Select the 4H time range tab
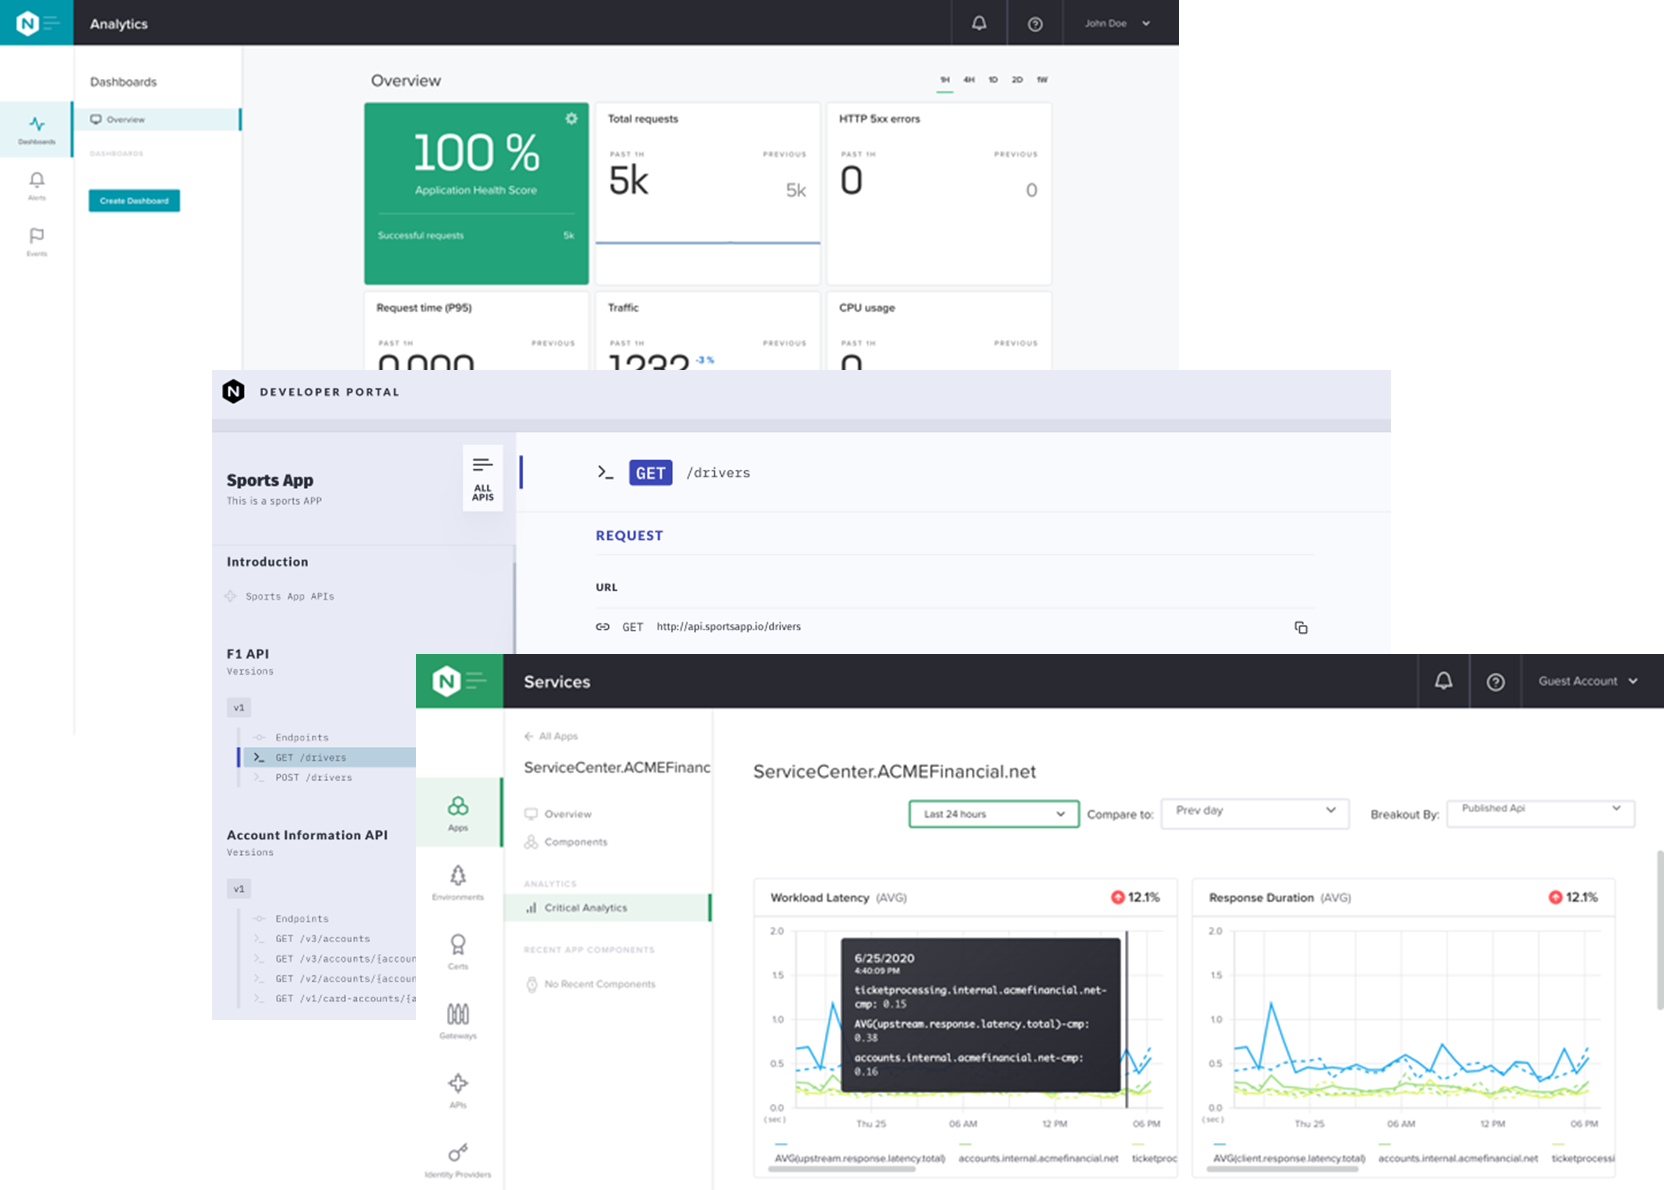Image resolution: width=1664 pixels, height=1190 pixels. click(968, 80)
